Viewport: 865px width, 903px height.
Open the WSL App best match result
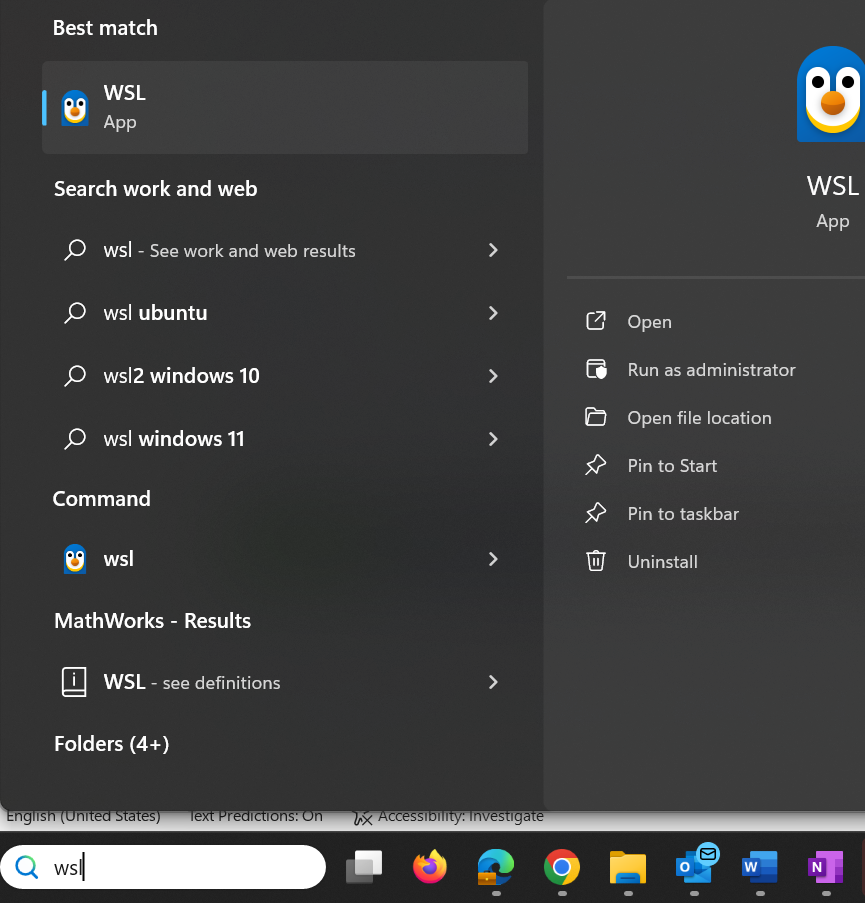(285, 107)
